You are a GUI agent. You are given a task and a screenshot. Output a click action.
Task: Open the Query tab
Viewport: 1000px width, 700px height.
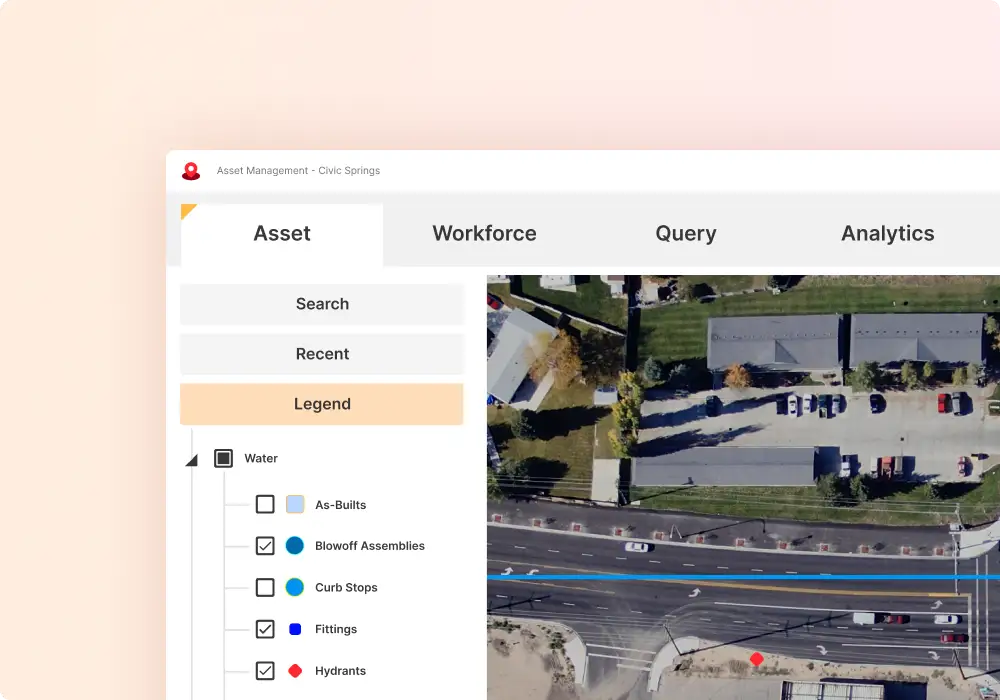pos(686,234)
